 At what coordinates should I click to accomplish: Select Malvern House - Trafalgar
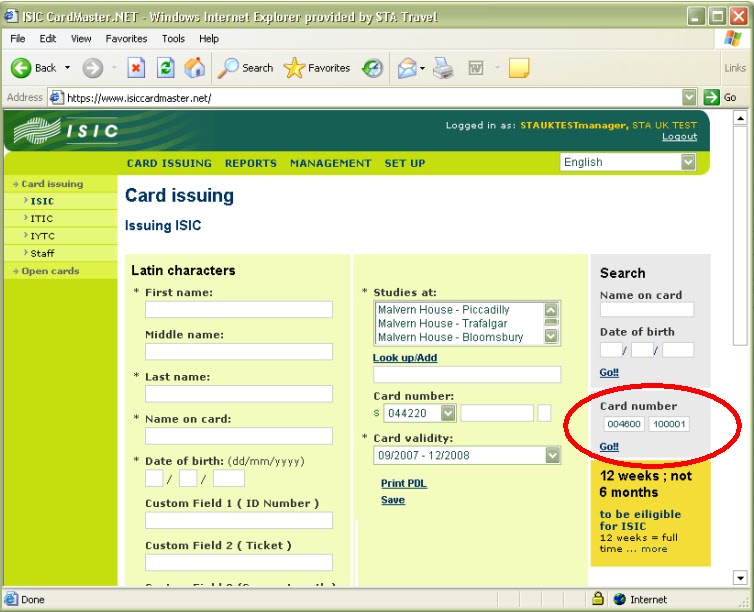tap(442, 324)
